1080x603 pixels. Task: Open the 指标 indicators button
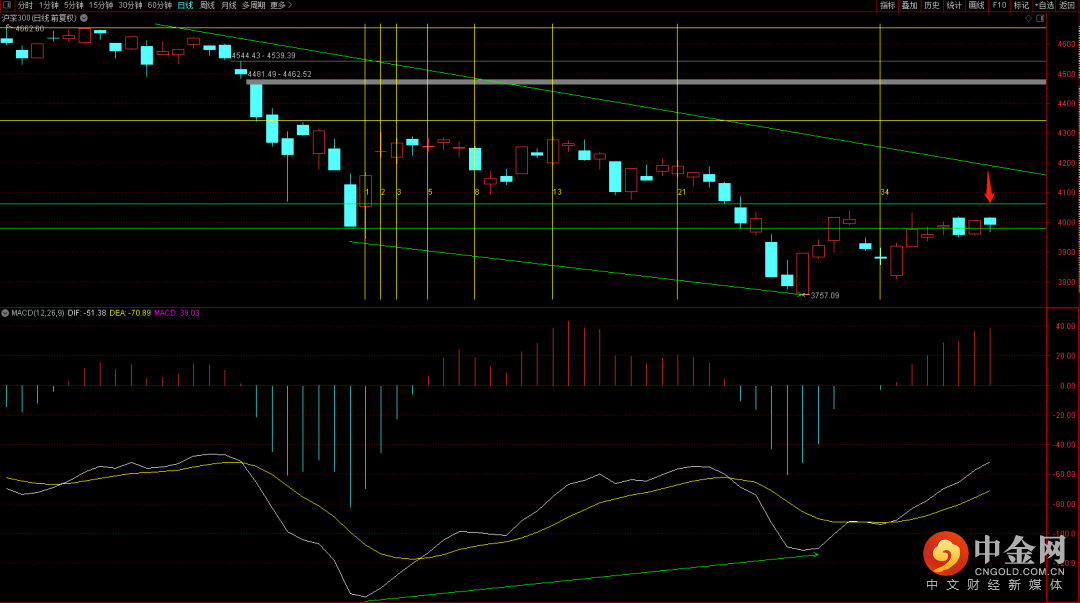pos(887,5)
